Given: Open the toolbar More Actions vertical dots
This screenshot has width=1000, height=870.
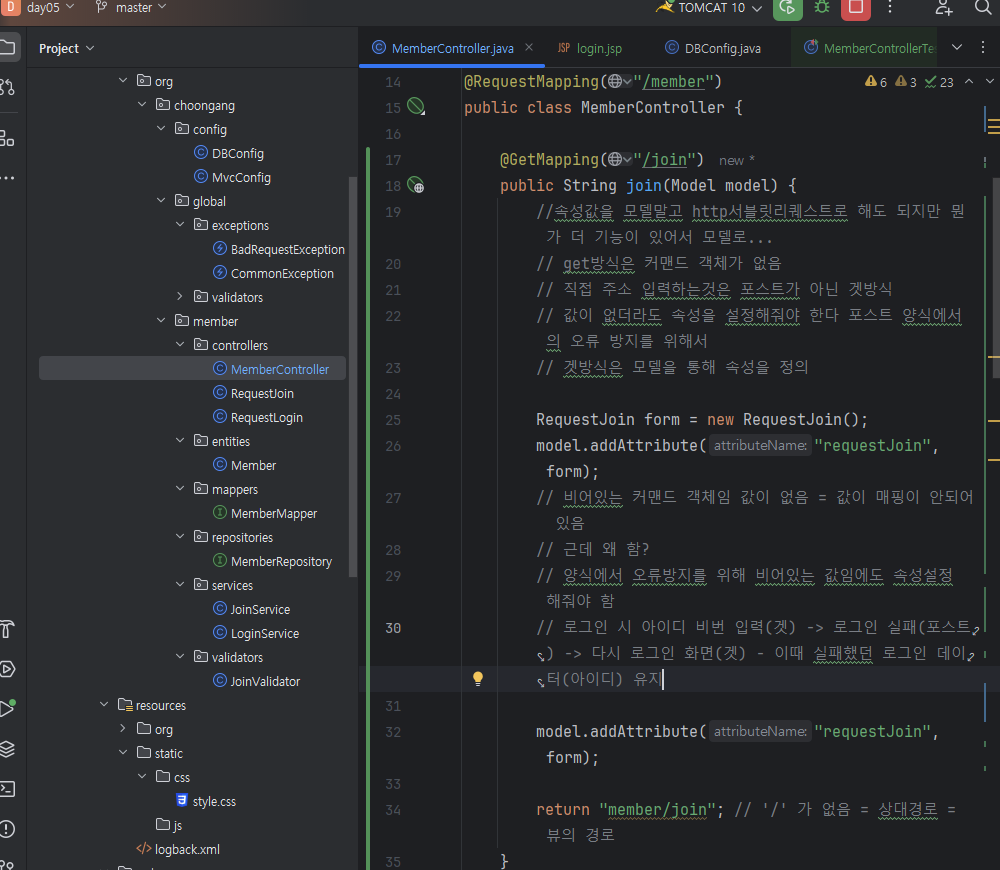Looking at the screenshot, I should click(890, 8).
